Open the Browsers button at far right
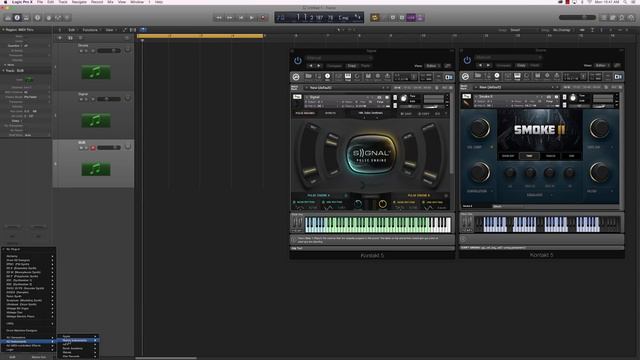This screenshot has height=360, width=640. pyautogui.click(x=631, y=18)
